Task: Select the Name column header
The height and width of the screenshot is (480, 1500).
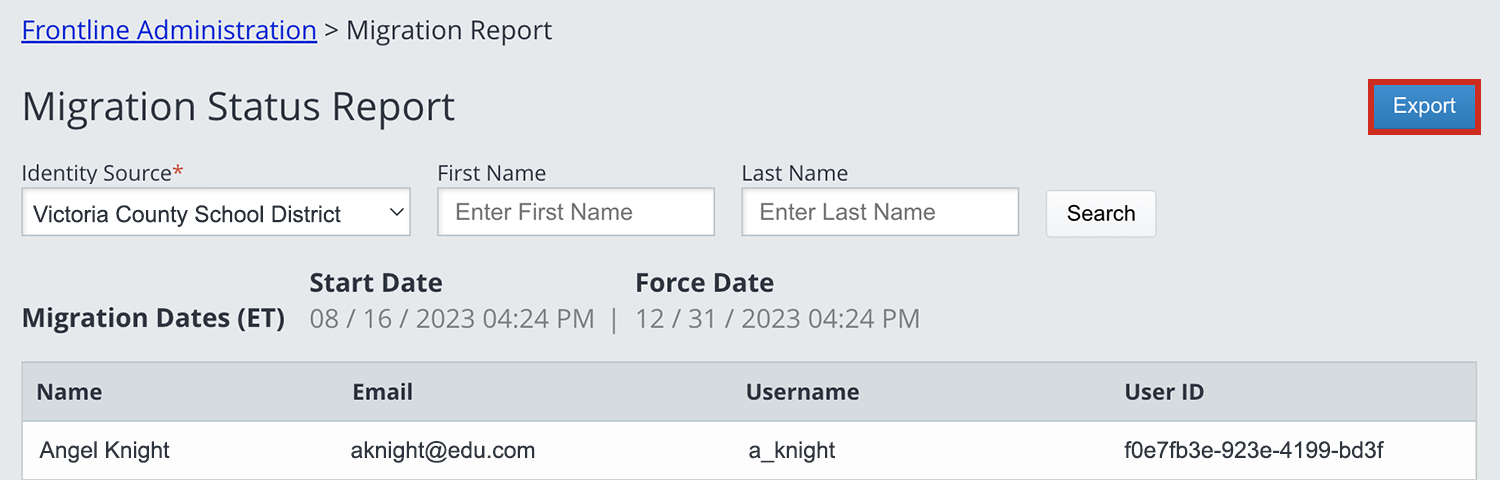Action: tap(69, 392)
